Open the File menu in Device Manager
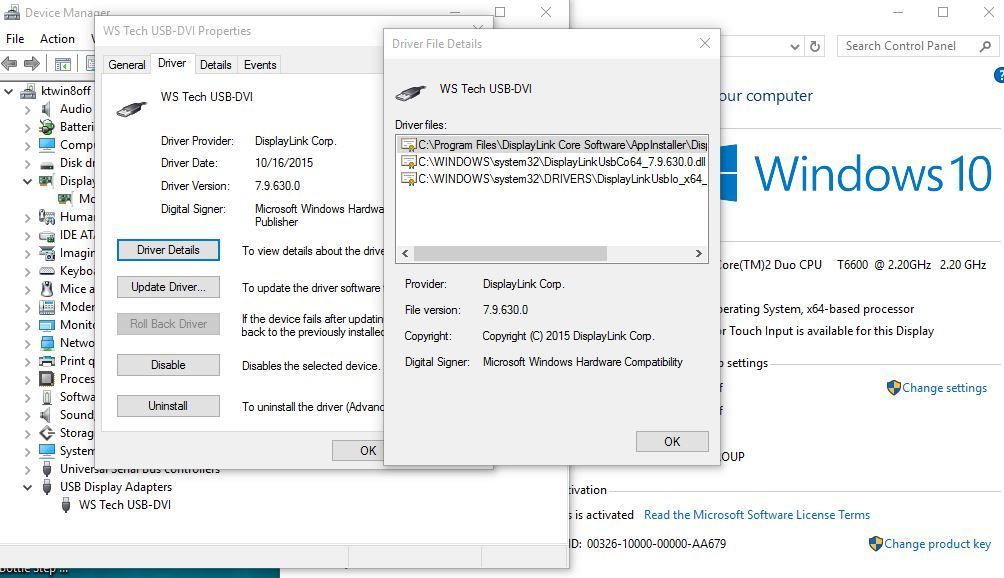Screen dimensions: 1004x578 [x=15, y=38]
